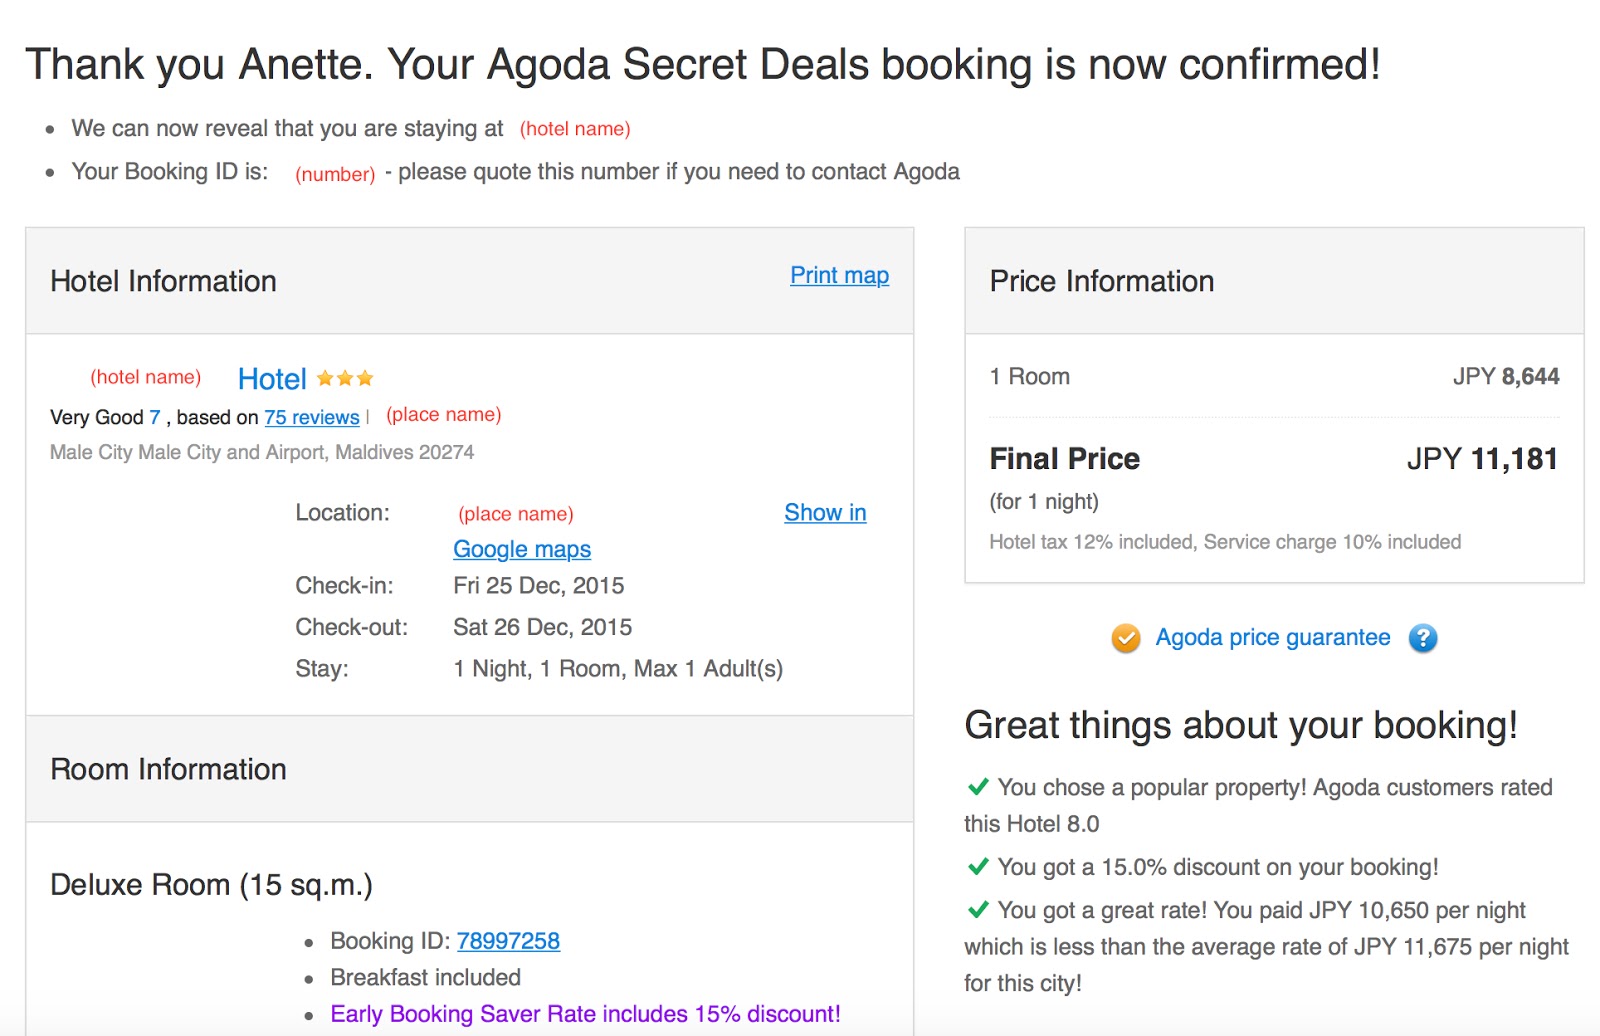Screen dimensions: 1600x1036
Task: Click green check beside 15.0% discount message
Action: coord(978,867)
